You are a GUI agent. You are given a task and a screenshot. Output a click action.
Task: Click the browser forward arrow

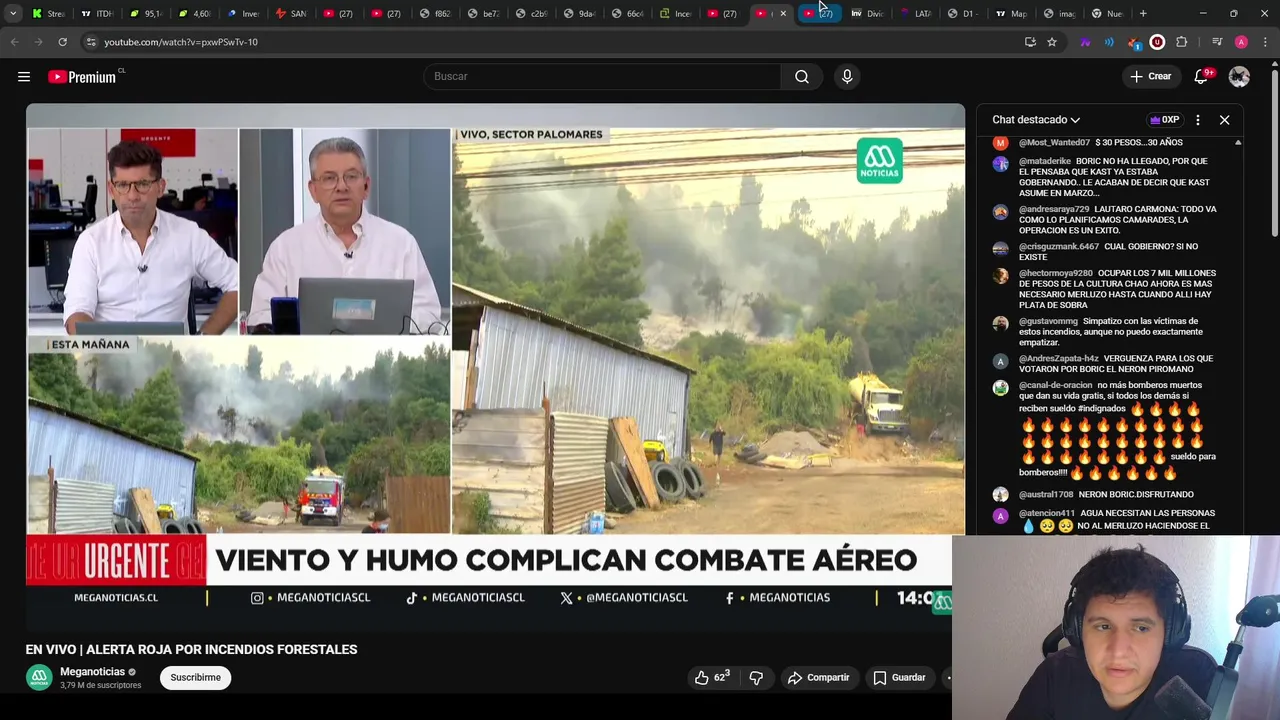(x=38, y=42)
